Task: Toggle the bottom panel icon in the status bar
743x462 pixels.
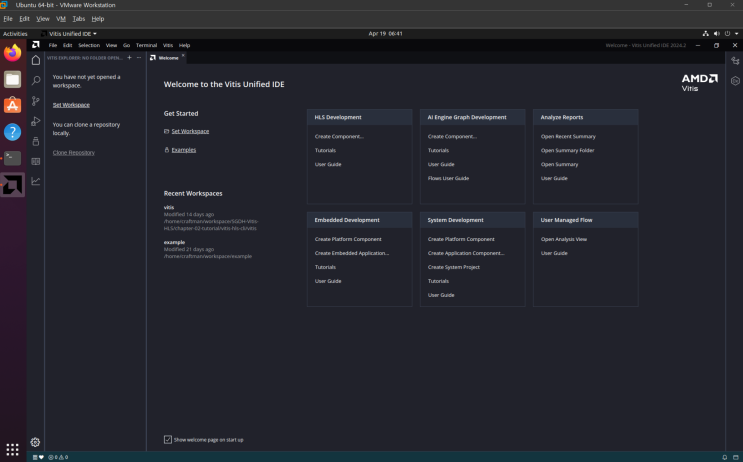Action: pos(736,457)
